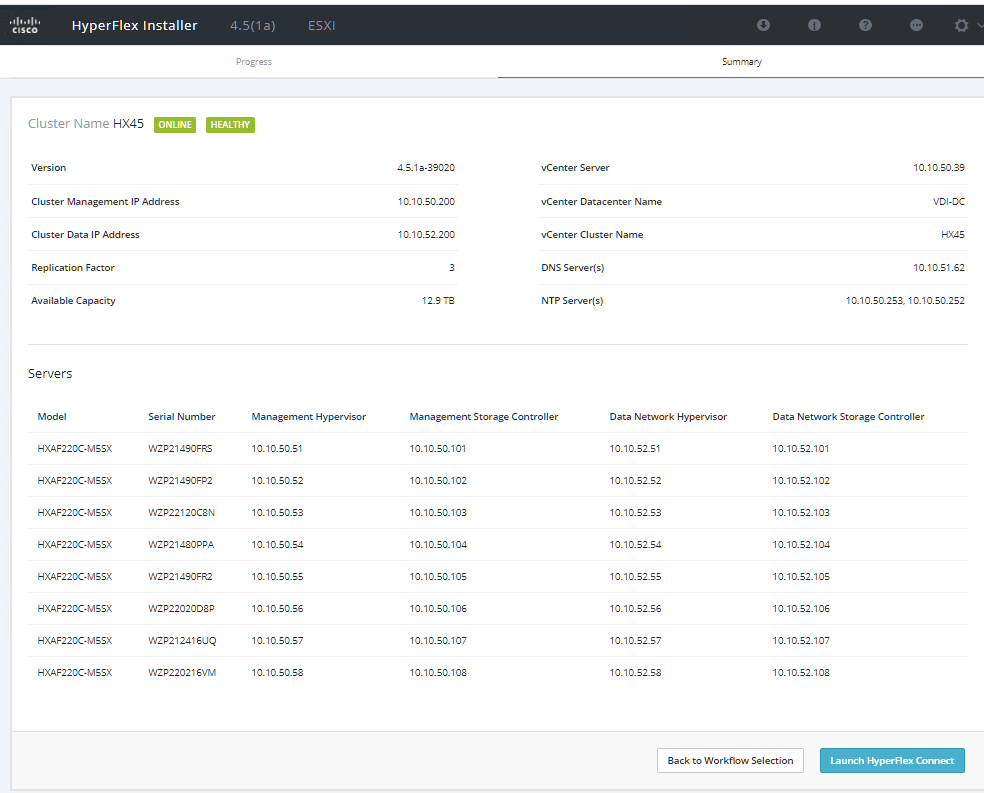The height and width of the screenshot is (793, 984).
Task: Select vCenter Server IP 10.10.50.39
Action: pyautogui.click(x=939, y=168)
